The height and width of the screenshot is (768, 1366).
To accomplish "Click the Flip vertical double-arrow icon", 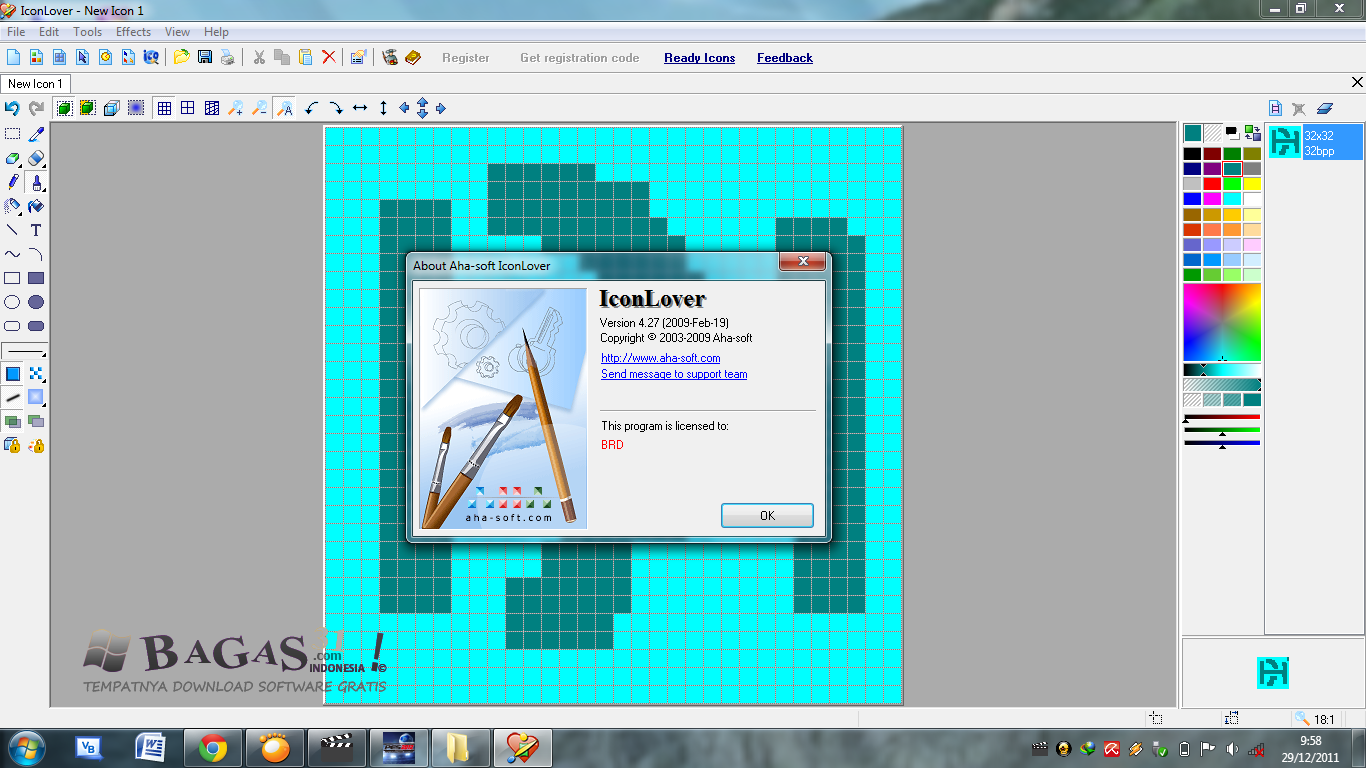I will pos(383,108).
